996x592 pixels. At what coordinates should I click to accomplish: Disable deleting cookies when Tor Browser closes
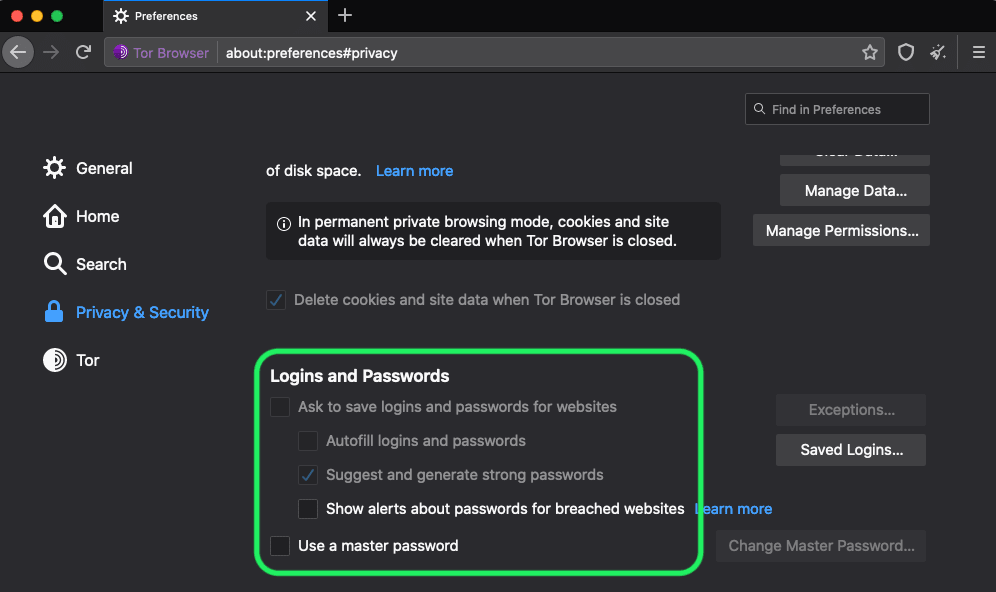click(276, 299)
